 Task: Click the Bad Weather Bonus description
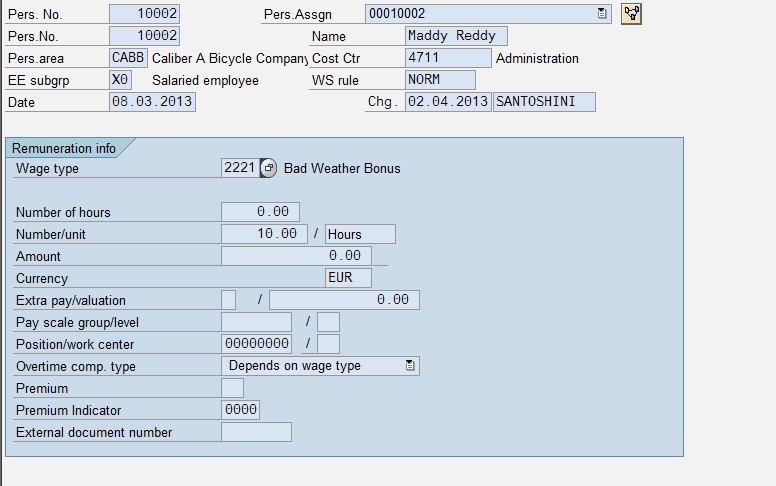pos(342,168)
